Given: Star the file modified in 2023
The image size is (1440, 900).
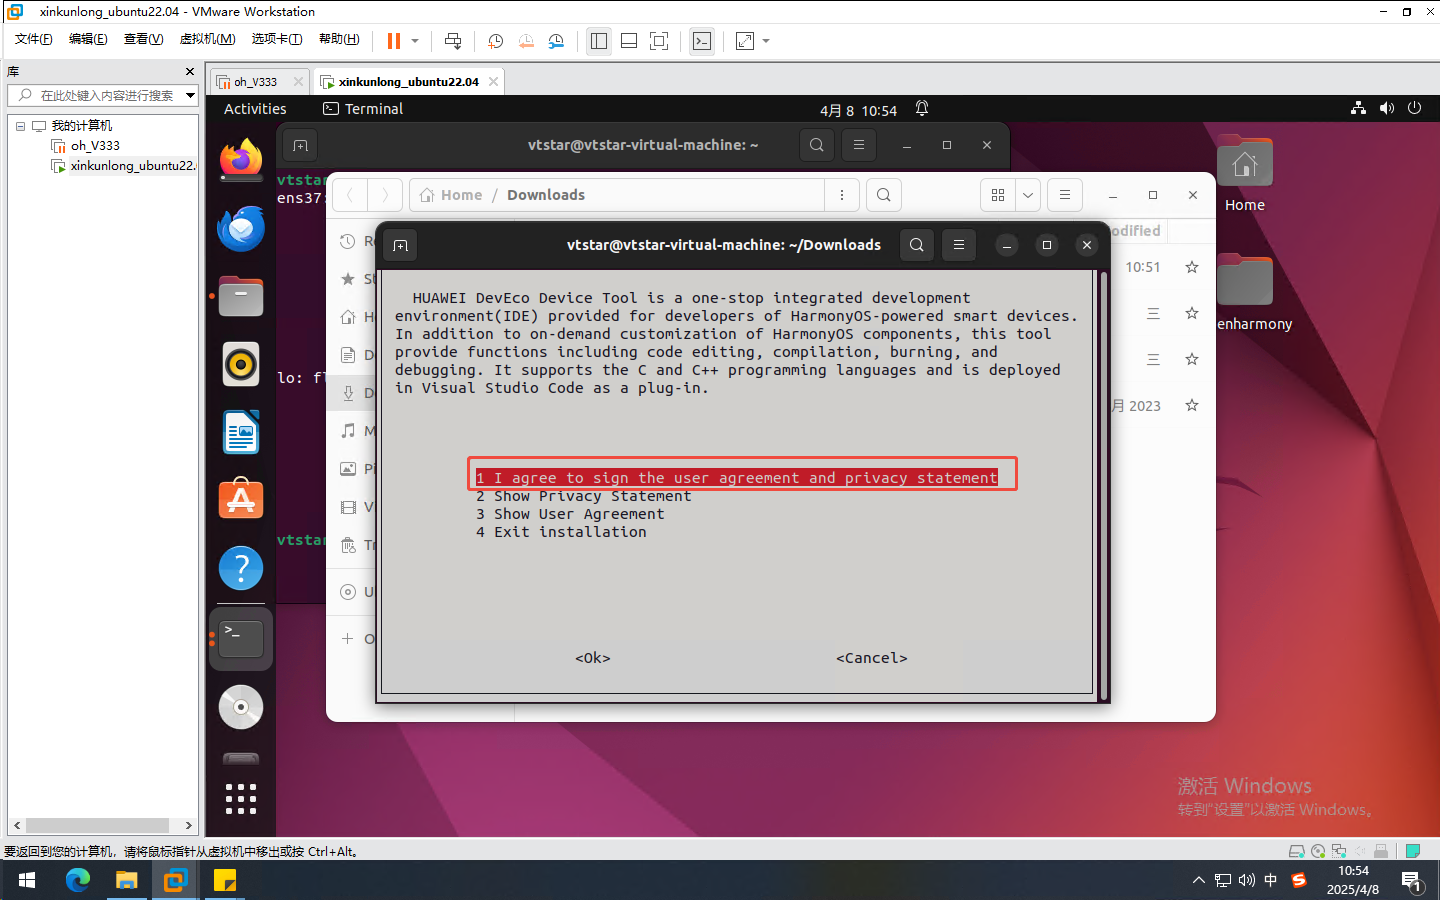Looking at the screenshot, I should click(1191, 405).
